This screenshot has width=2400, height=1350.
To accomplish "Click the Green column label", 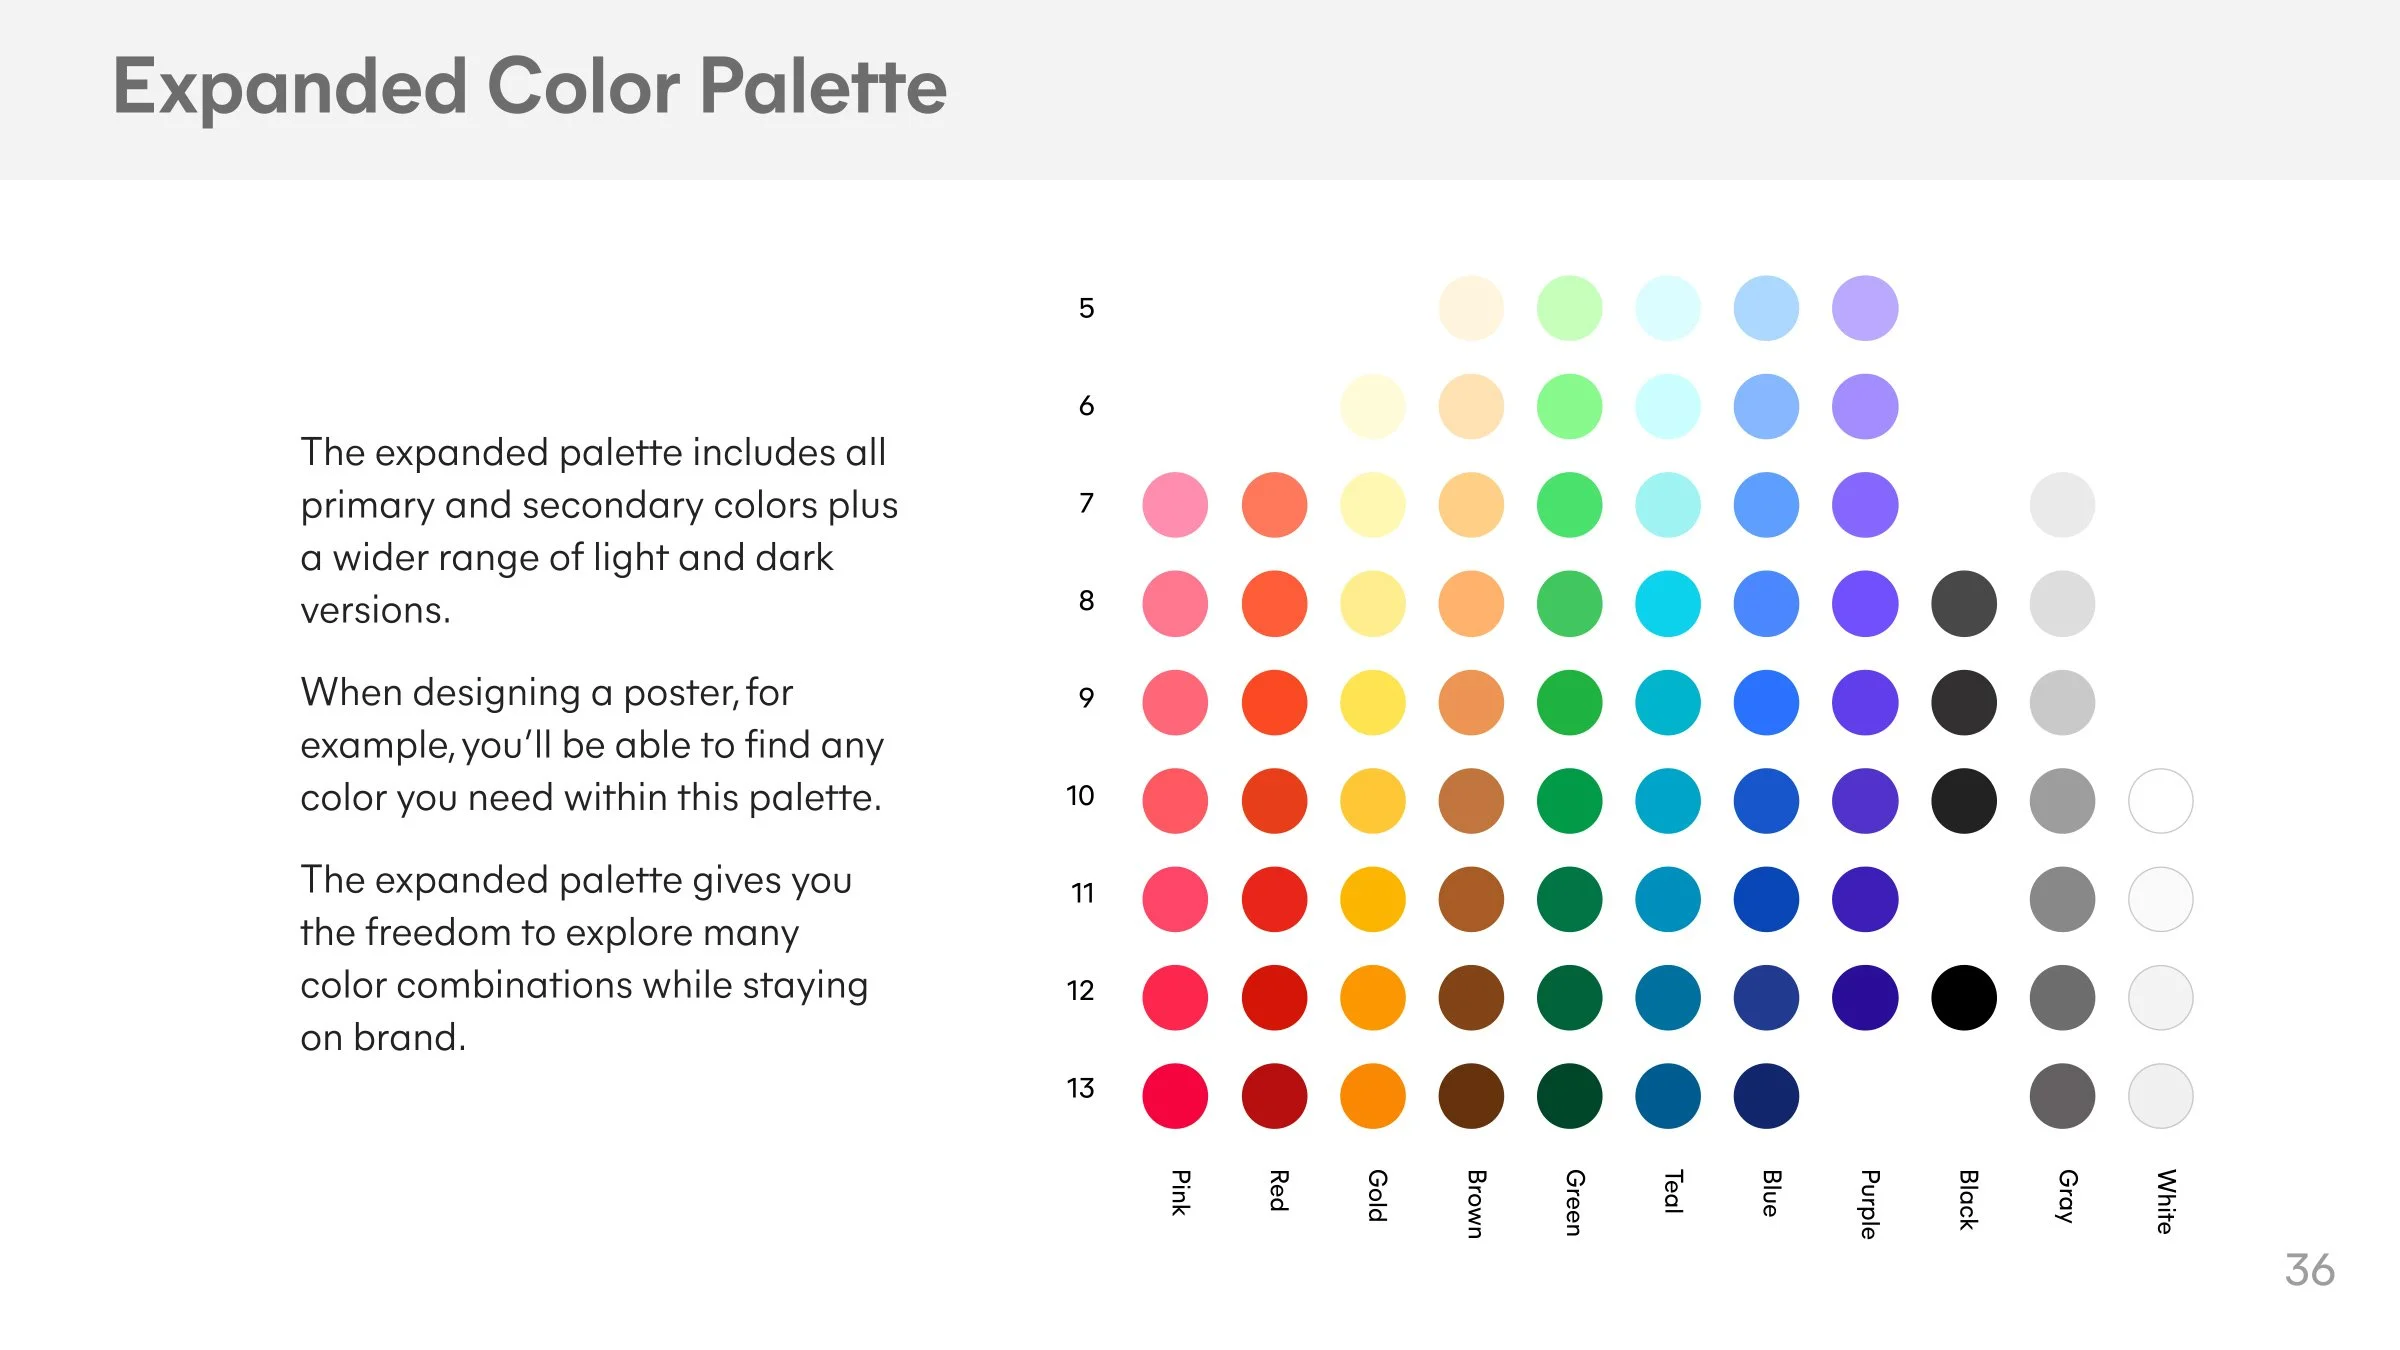I will 1573,1203.
